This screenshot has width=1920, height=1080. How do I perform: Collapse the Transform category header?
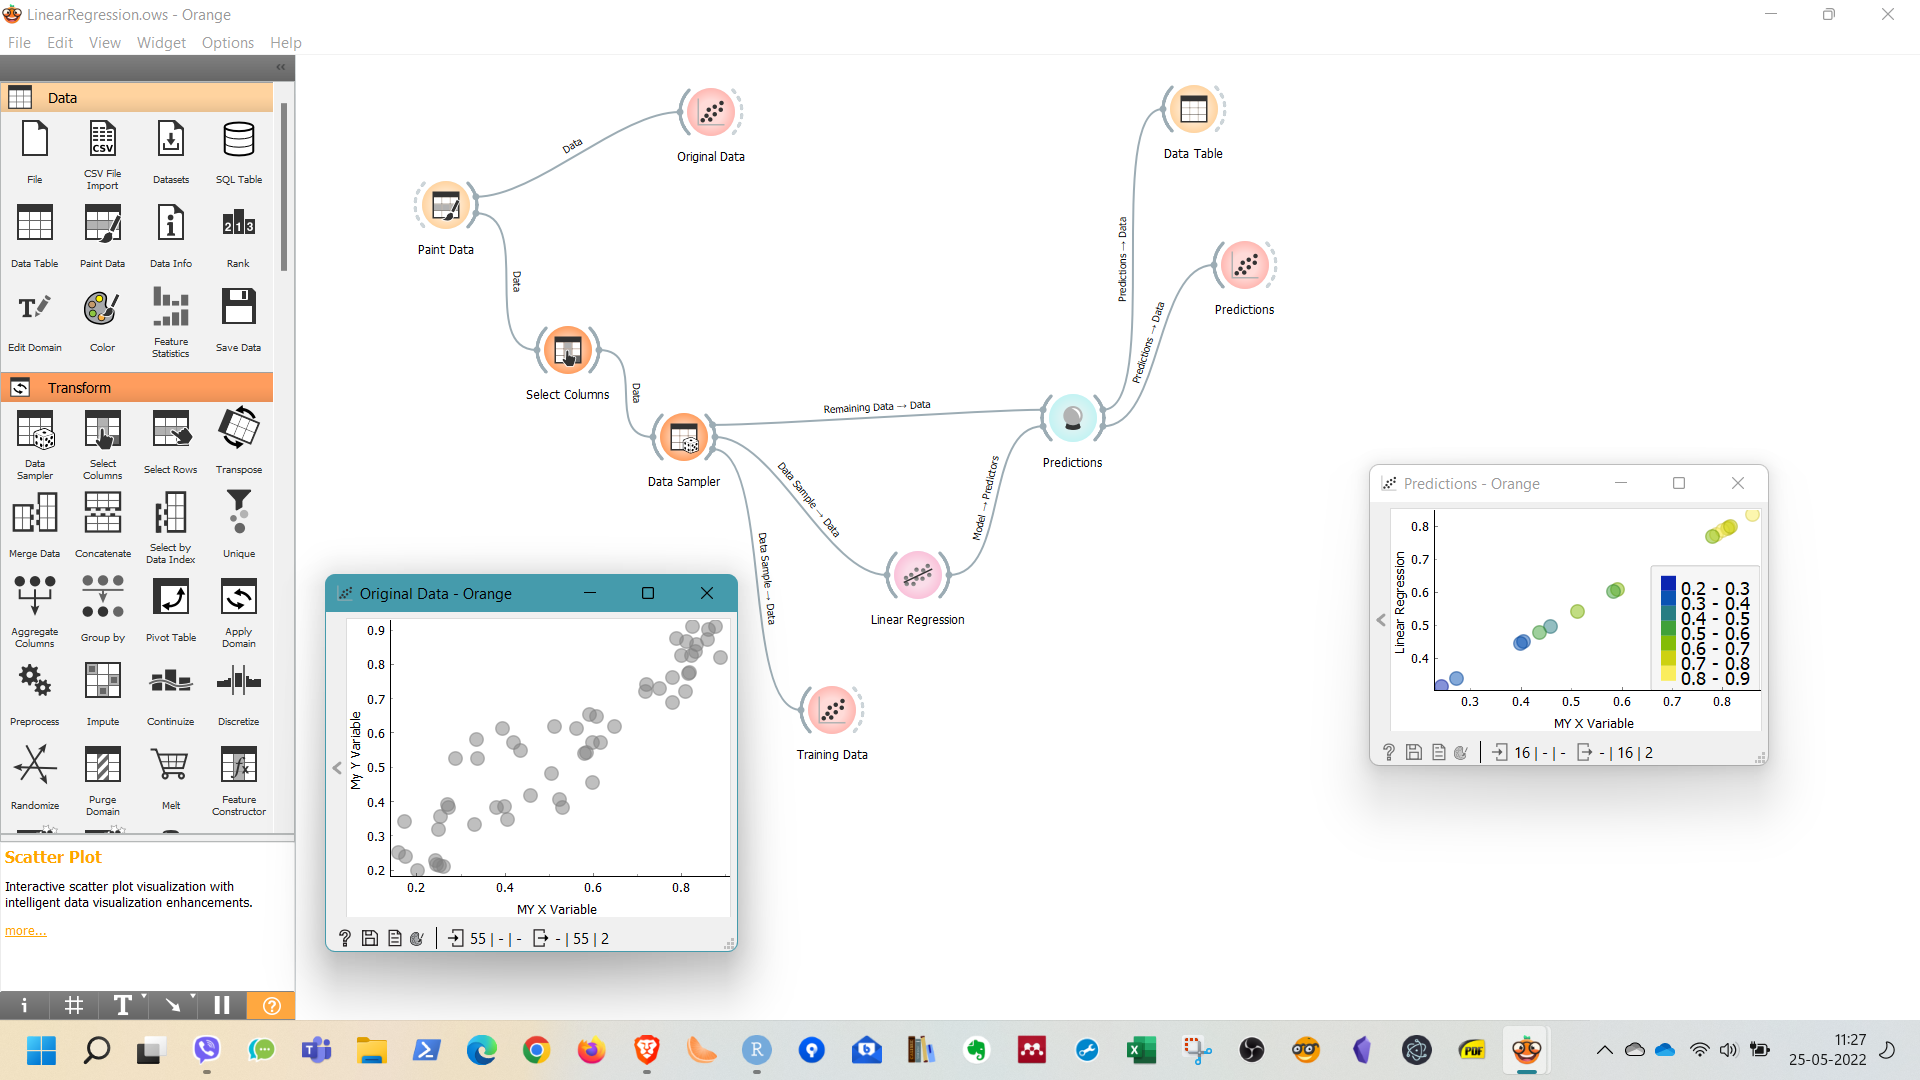137,388
